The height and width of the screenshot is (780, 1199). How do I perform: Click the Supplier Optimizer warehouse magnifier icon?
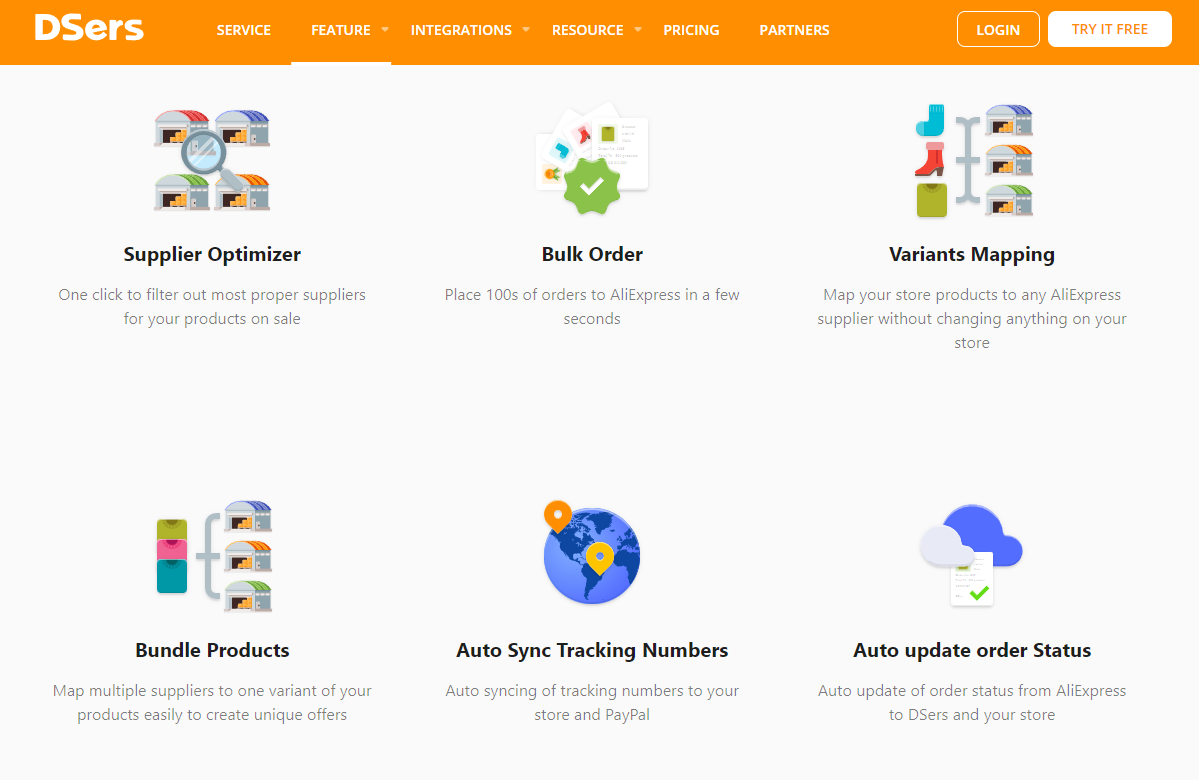pos(212,160)
